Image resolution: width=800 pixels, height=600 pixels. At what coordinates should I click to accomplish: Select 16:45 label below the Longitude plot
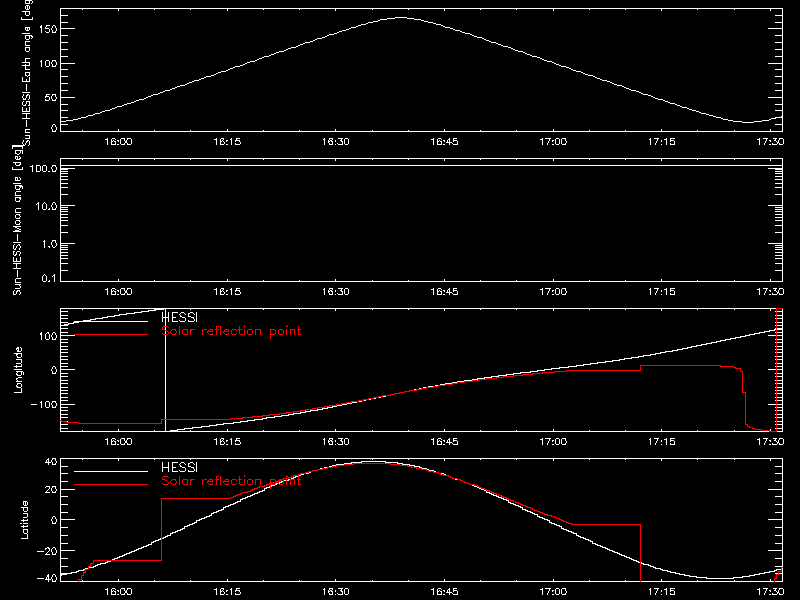point(444,441)
